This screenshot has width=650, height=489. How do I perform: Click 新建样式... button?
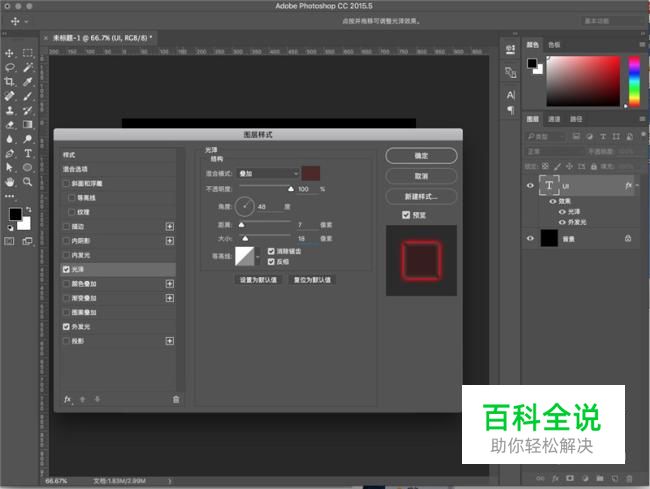(x=421, y=196)
